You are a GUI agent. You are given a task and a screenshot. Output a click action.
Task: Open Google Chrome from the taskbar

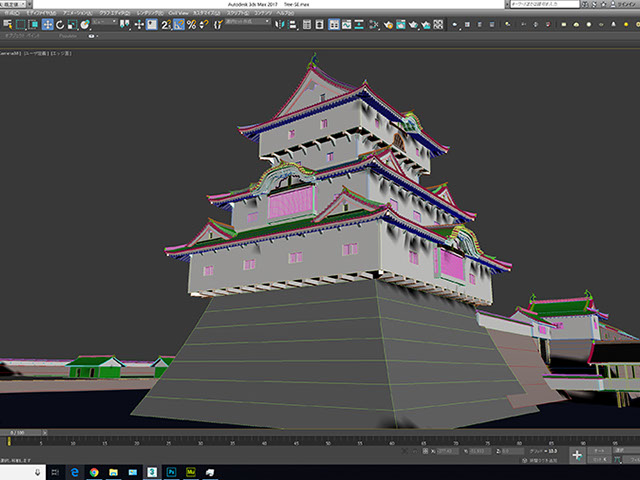[93, 471]
